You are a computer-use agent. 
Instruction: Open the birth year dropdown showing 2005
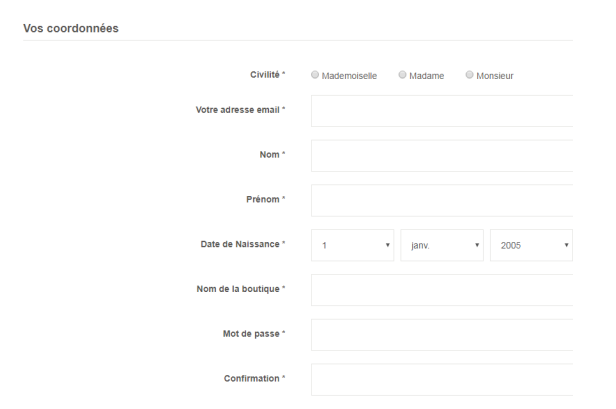point(531,245)
